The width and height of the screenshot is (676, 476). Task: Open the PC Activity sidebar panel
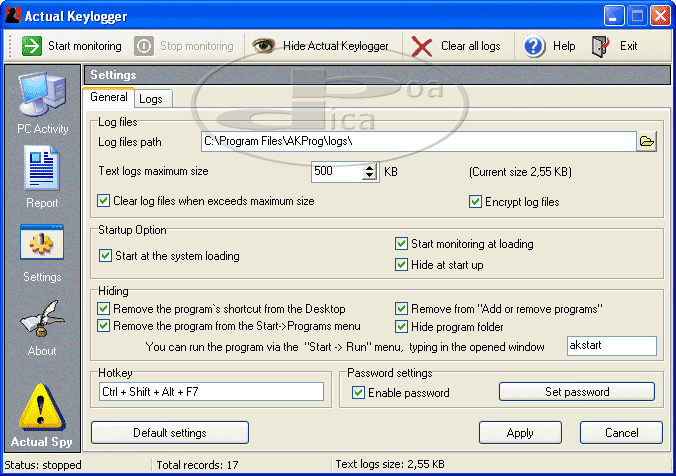(x=42, y=100)
